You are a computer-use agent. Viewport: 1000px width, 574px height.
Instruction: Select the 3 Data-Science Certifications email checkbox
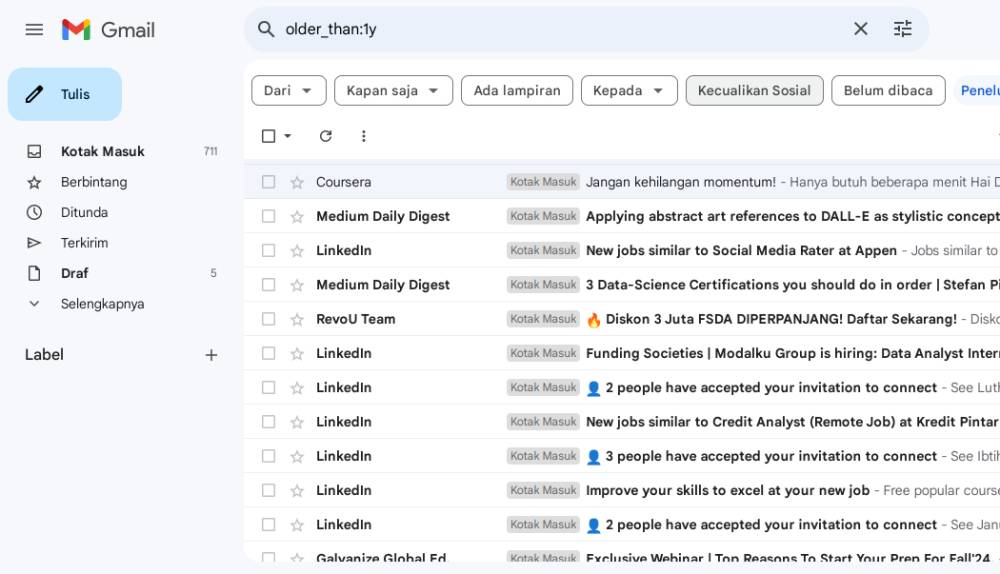268,284
